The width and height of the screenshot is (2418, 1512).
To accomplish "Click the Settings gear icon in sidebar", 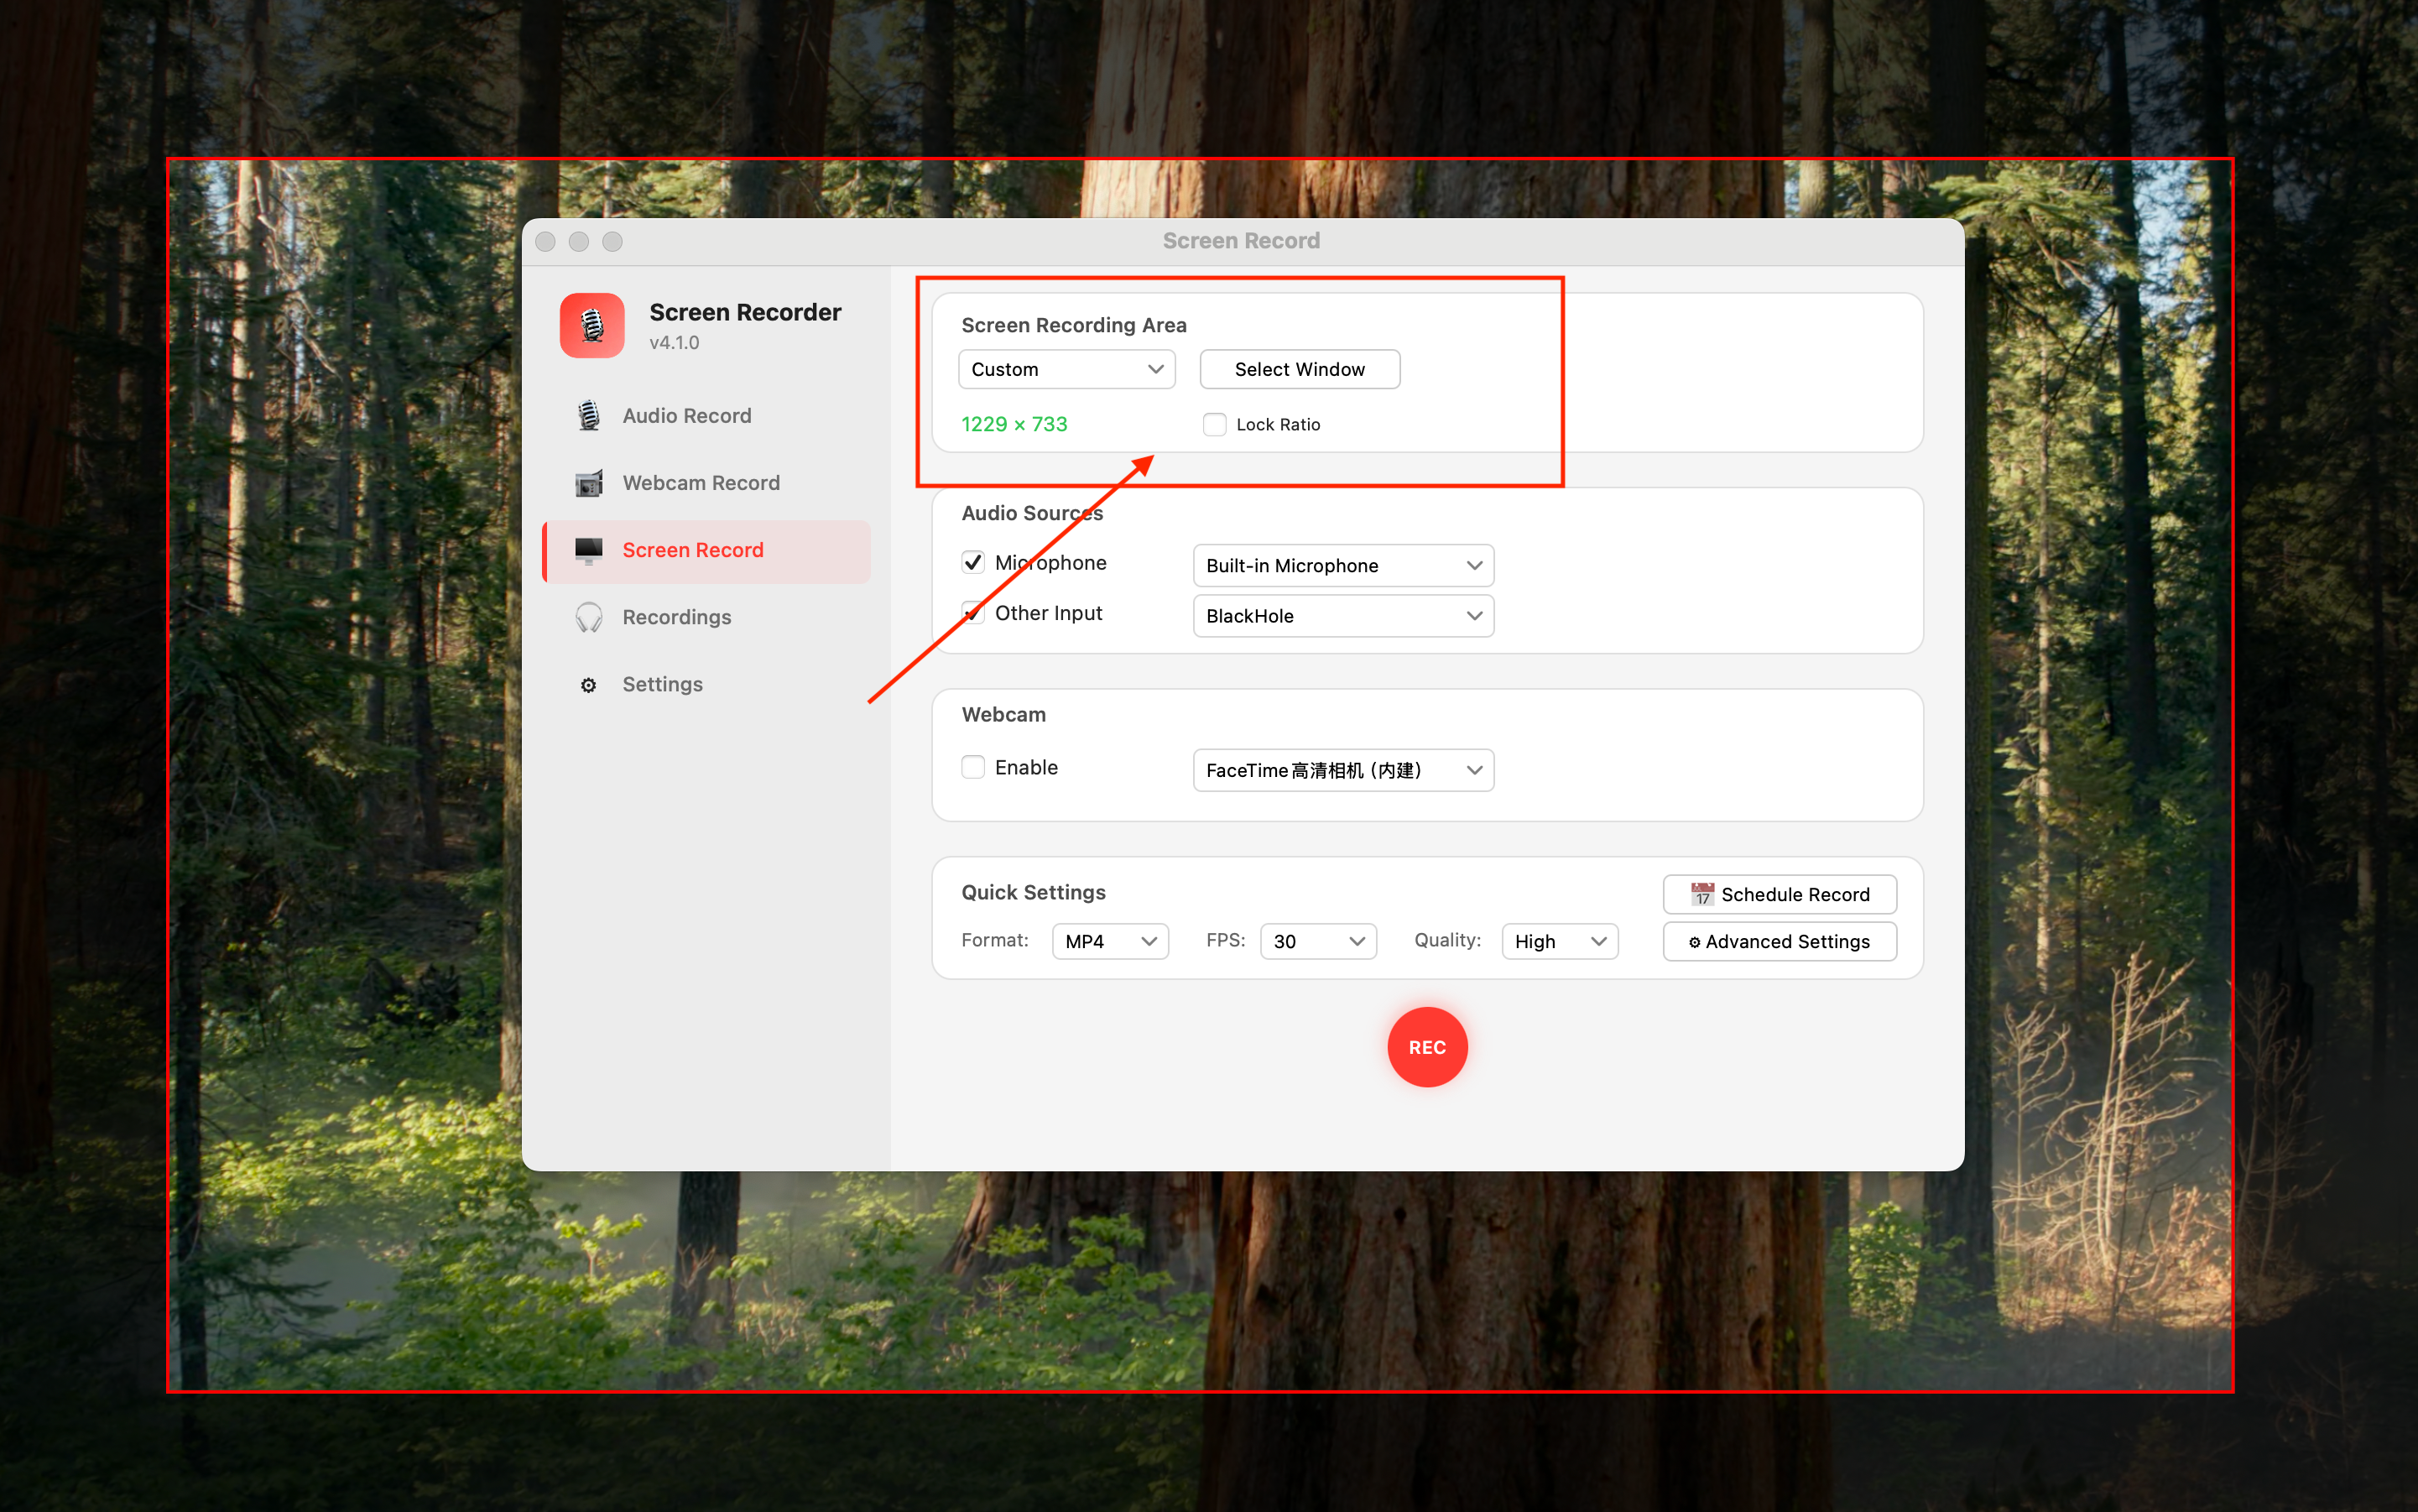I will 589,685.
